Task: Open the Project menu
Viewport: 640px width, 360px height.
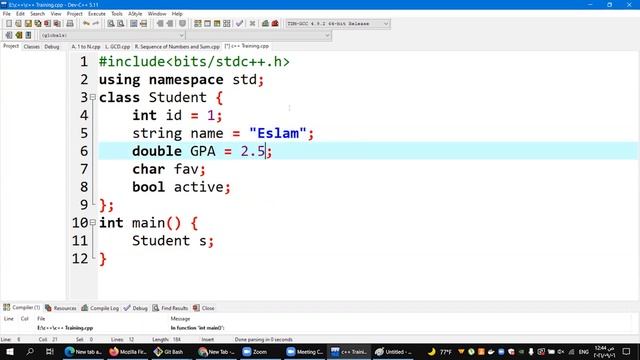Action: [x=75, y=14]
